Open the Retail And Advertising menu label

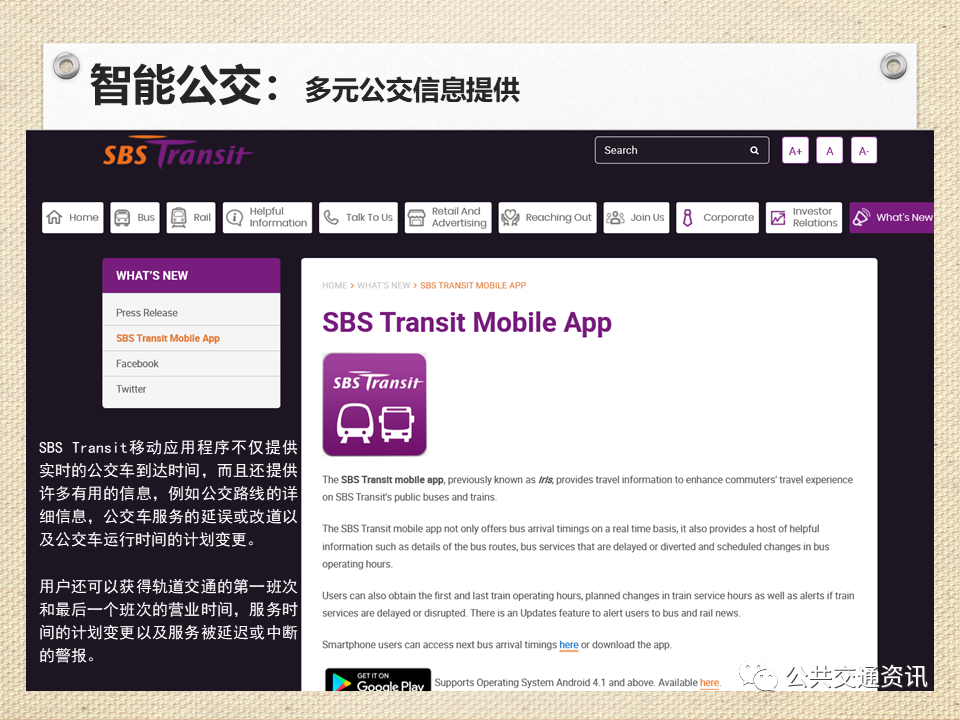(459, 217)
